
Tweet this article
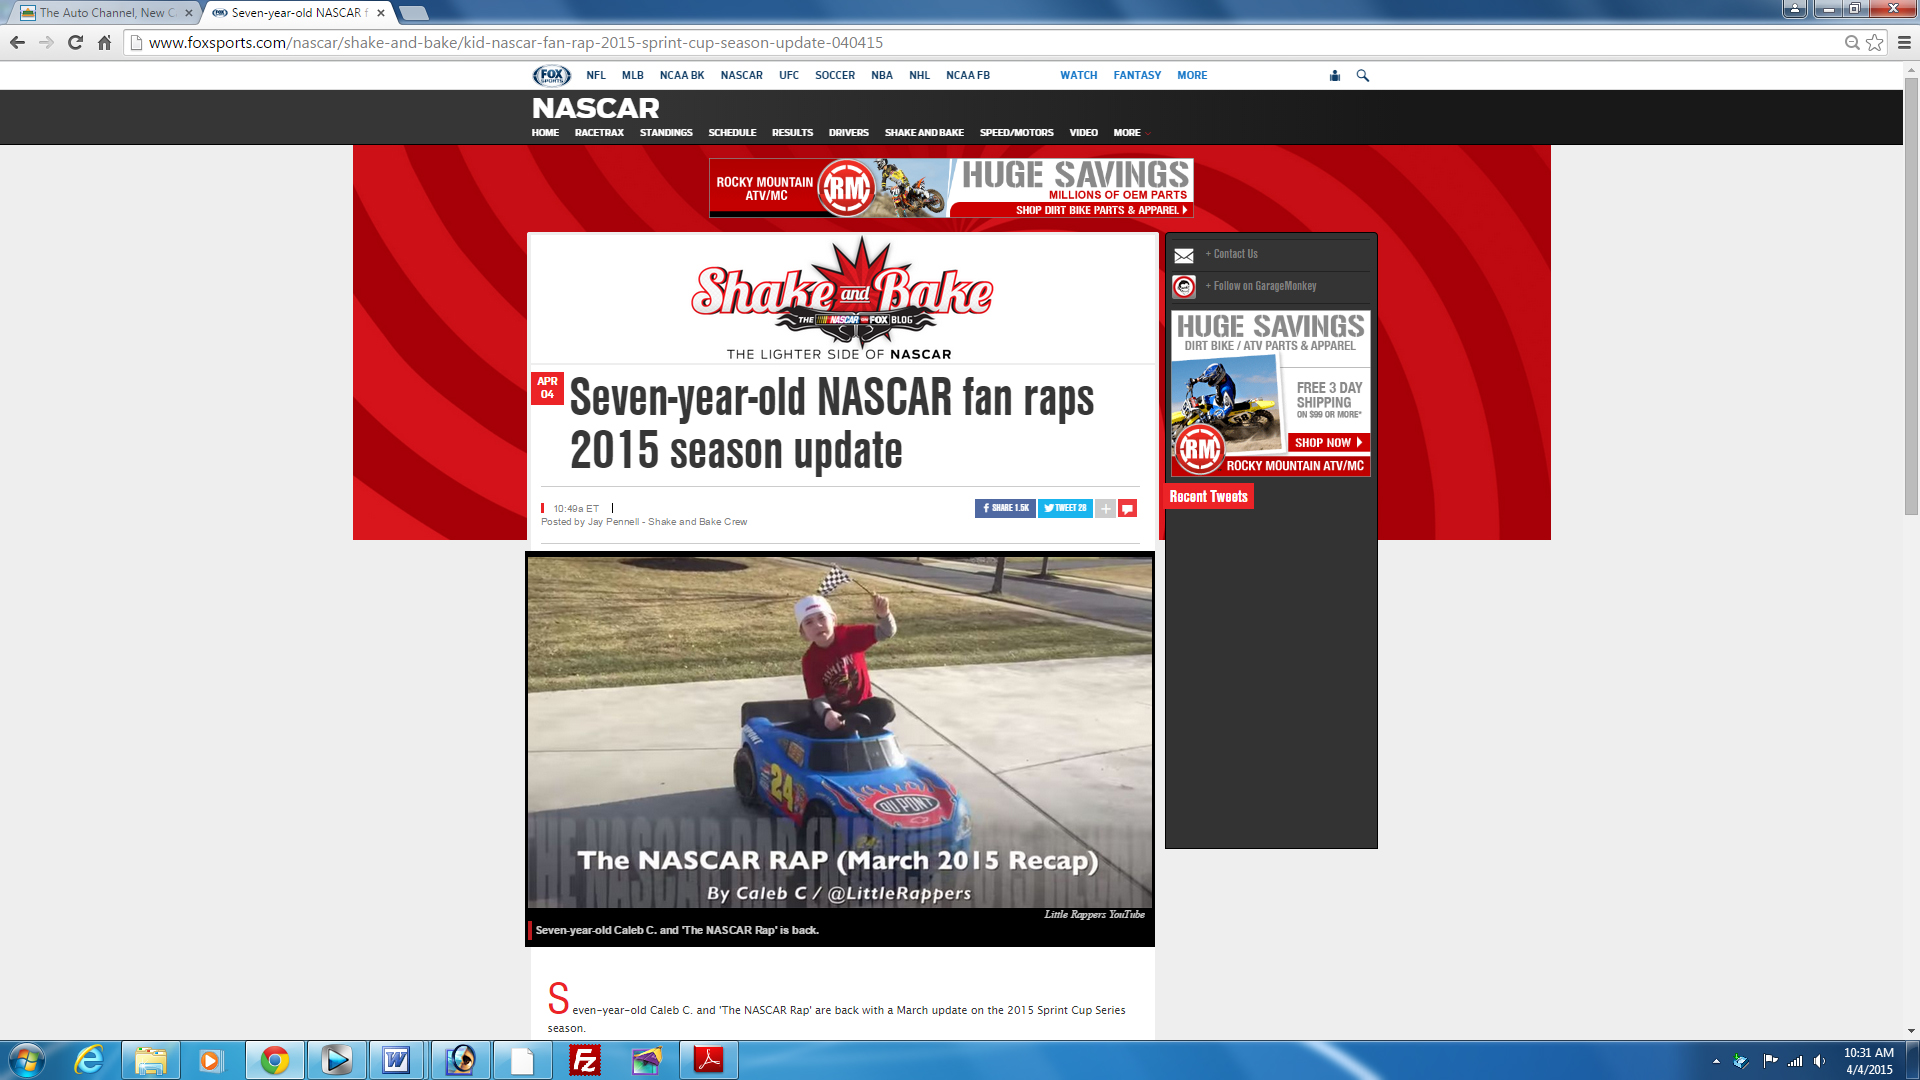point(1065,508)
